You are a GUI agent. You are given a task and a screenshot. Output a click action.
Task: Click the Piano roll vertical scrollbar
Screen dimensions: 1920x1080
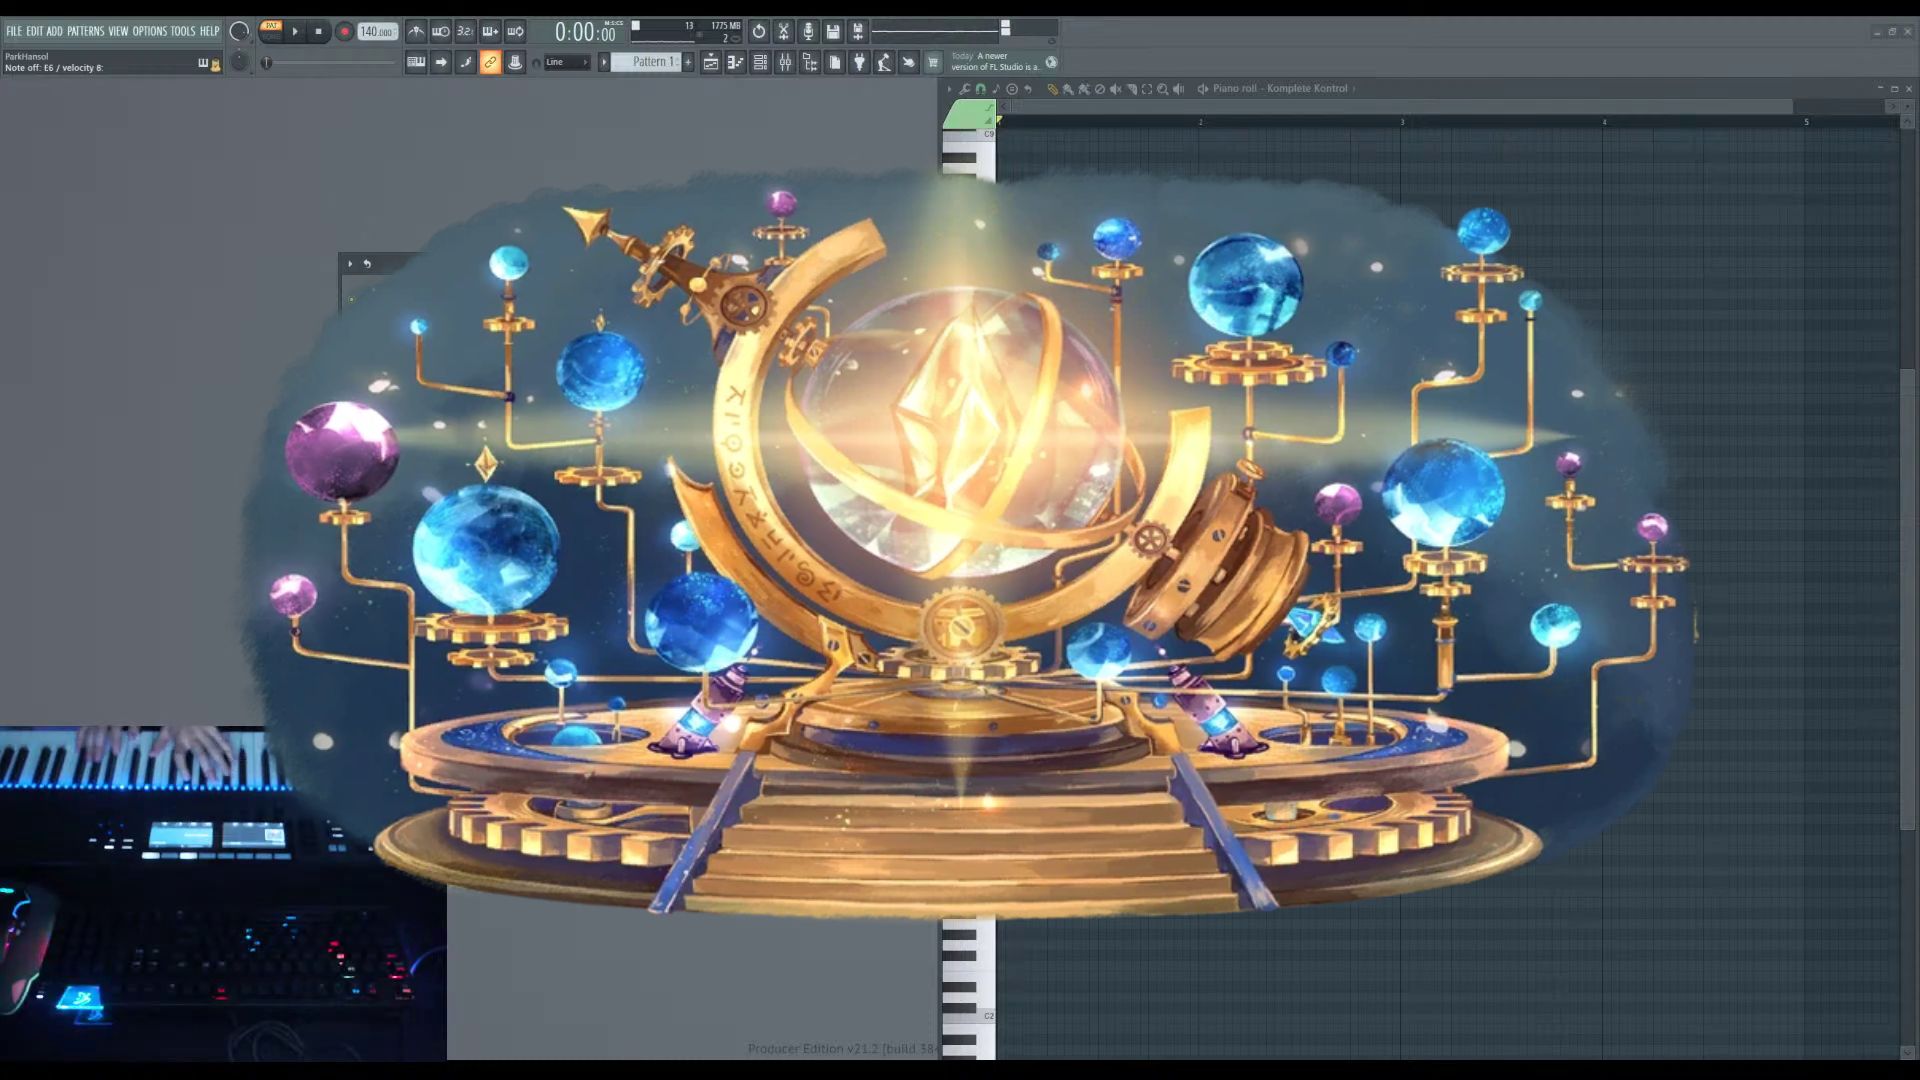(x=1908, y=600)
